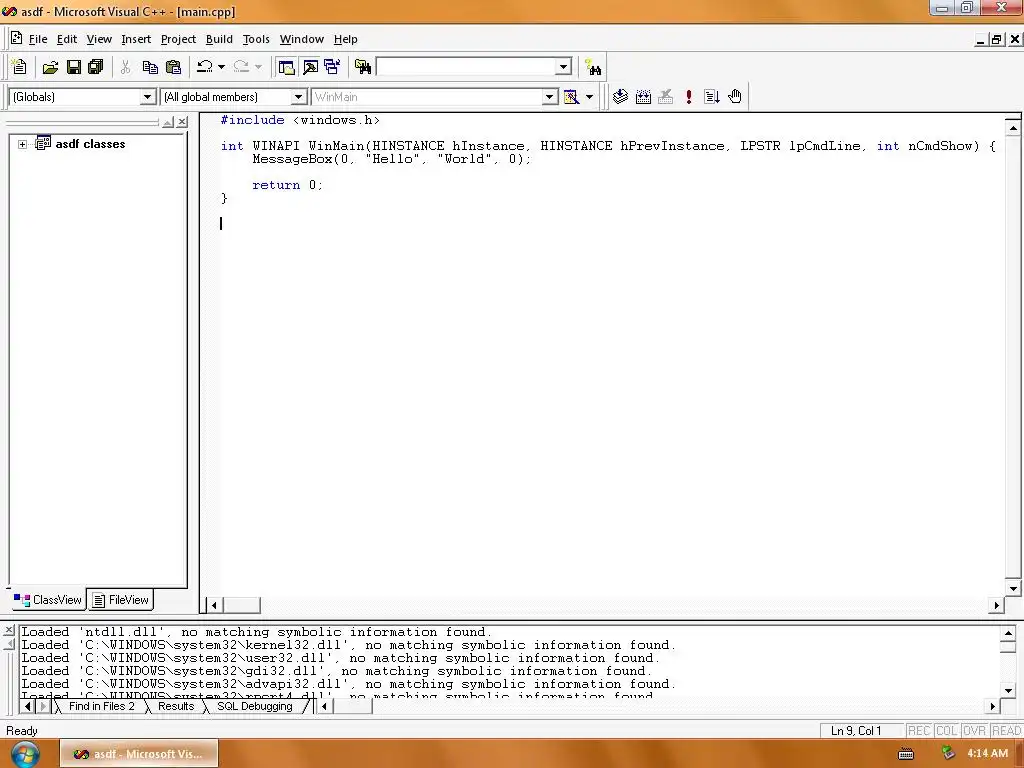1024x768 pixels.
Task: Click the 4:14 AM clock in tray
Action: (987, 753)
